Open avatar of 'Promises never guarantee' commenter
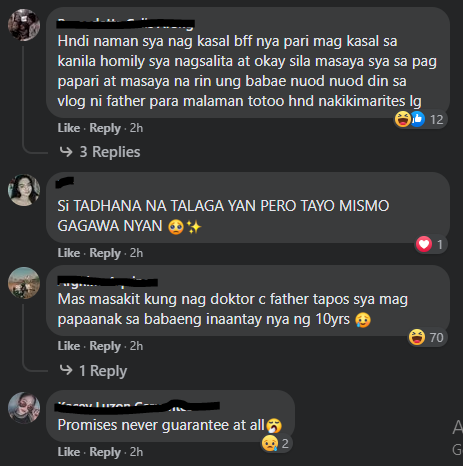Screen dimensions: 463x466 (24, 408)
